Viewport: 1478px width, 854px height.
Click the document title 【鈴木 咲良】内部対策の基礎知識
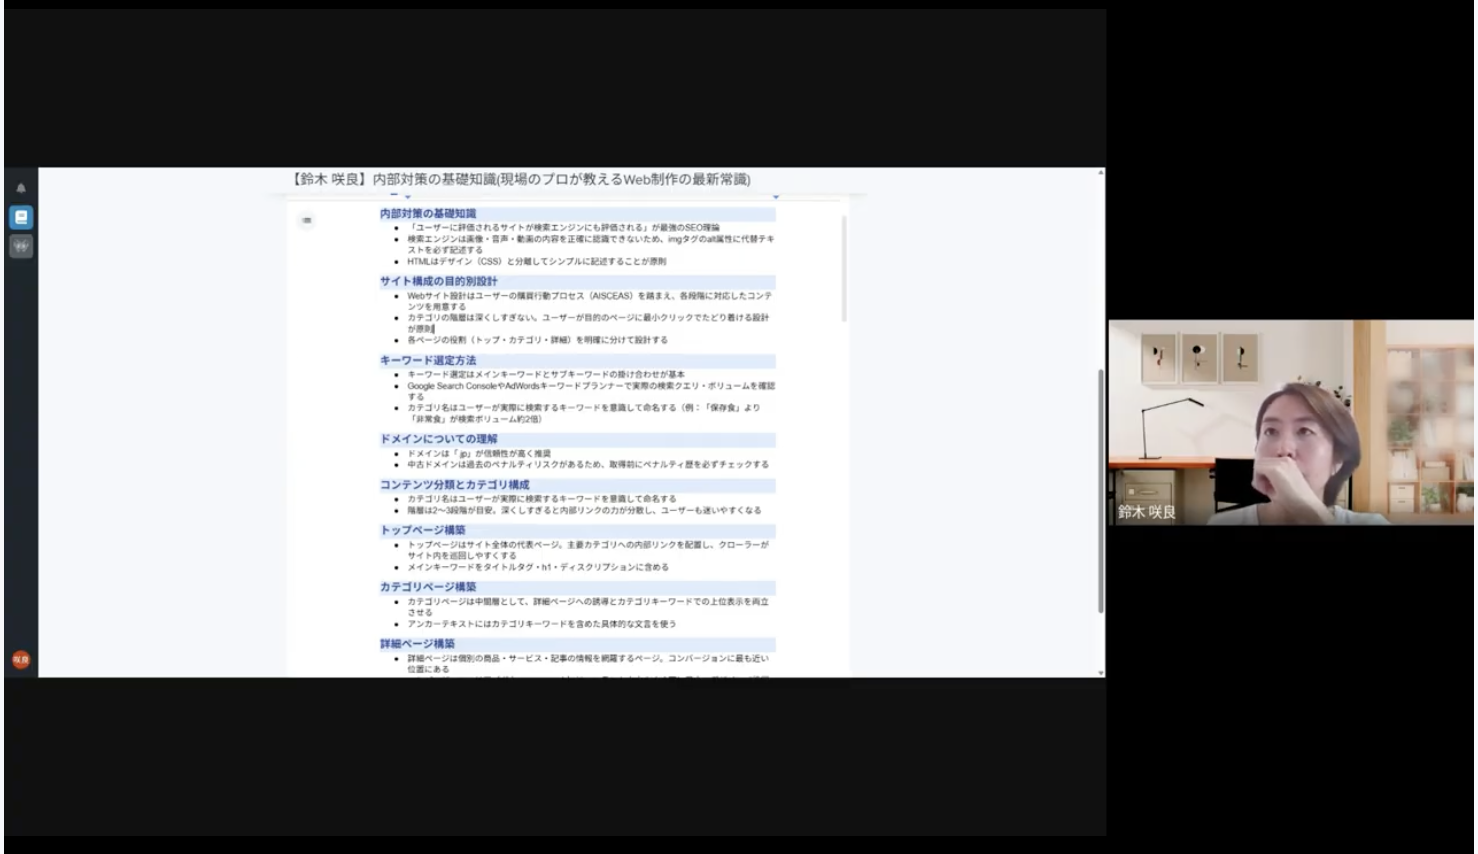point(520,179)
